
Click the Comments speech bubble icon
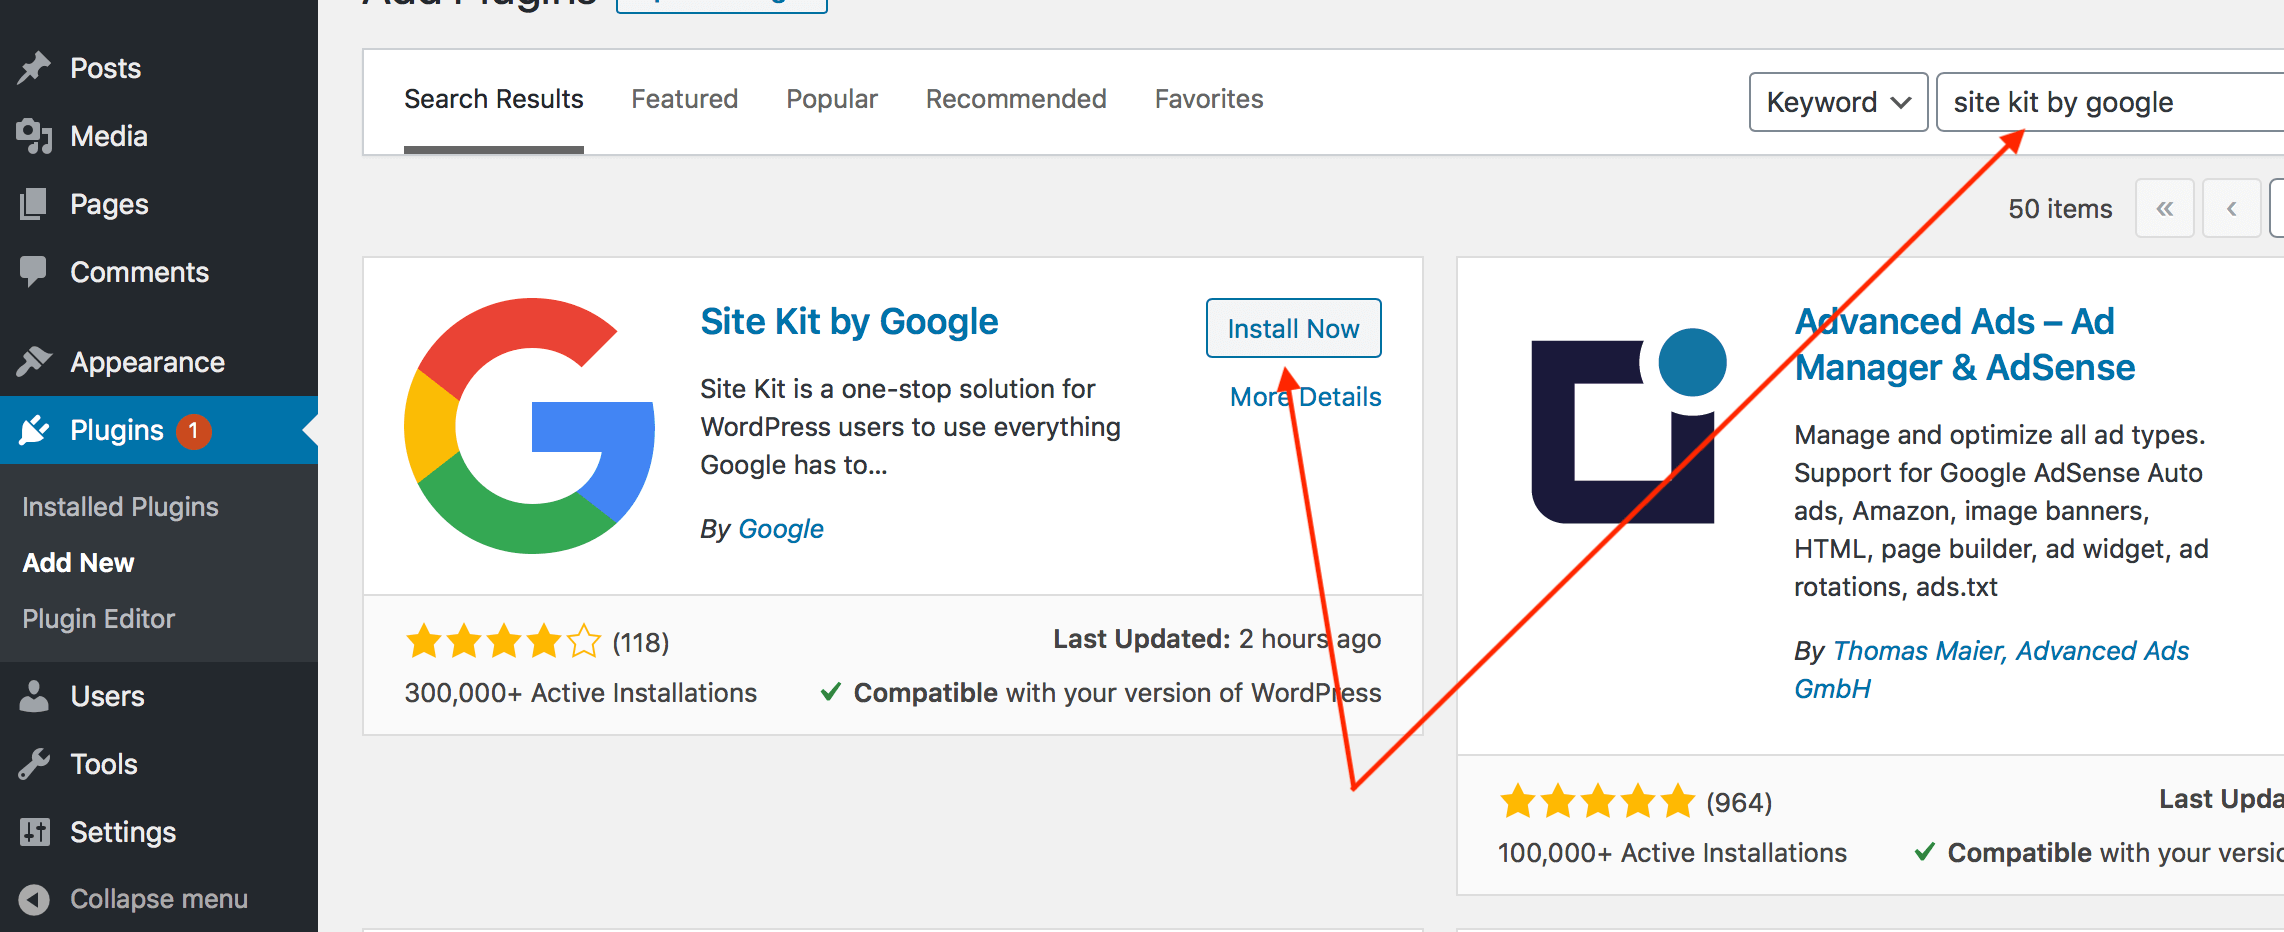[x=35, y=271]
